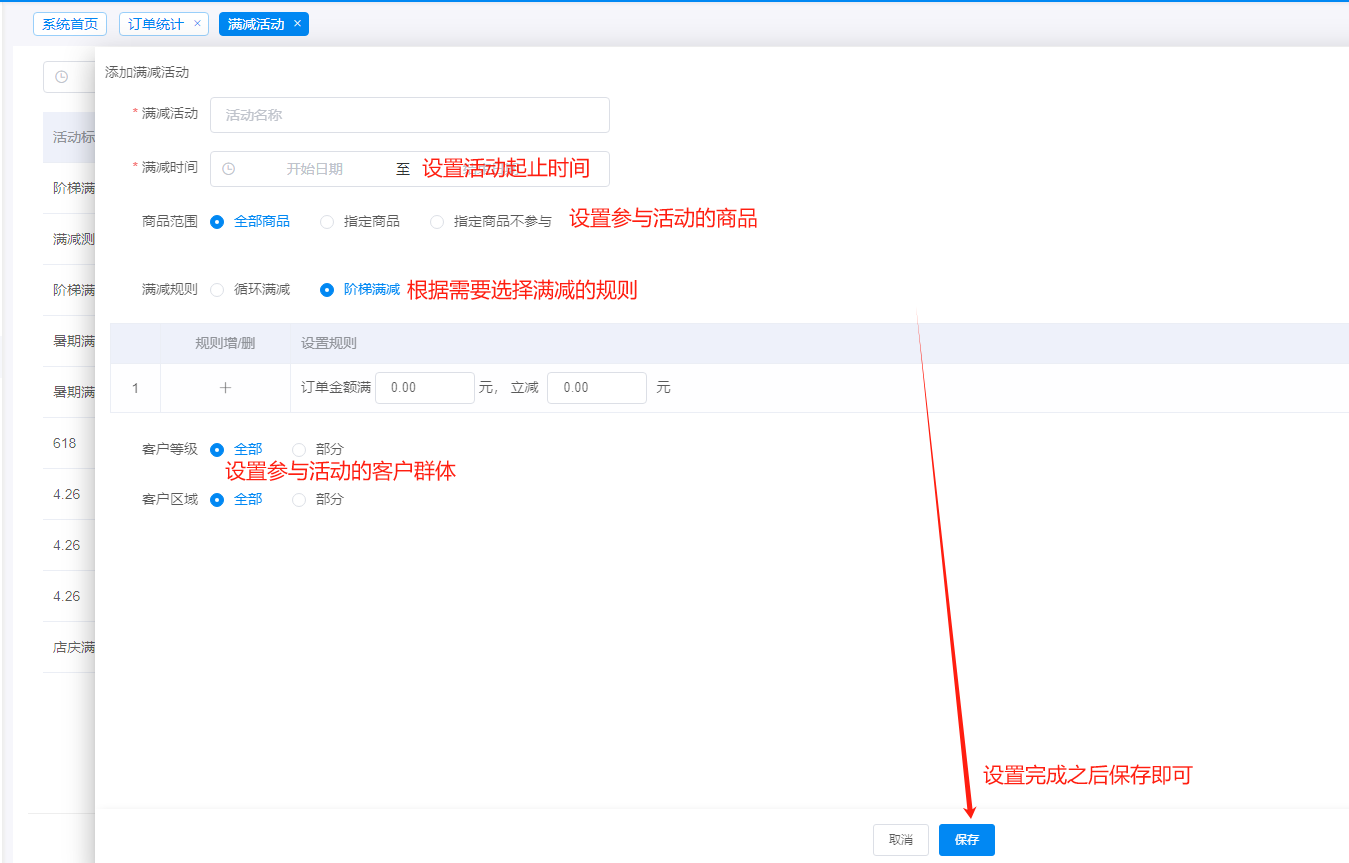Image resolution: width=1349 pixels, height=863 pixels.
Task: Select 全部商品 radio option
Action: (x=217, y=222)
